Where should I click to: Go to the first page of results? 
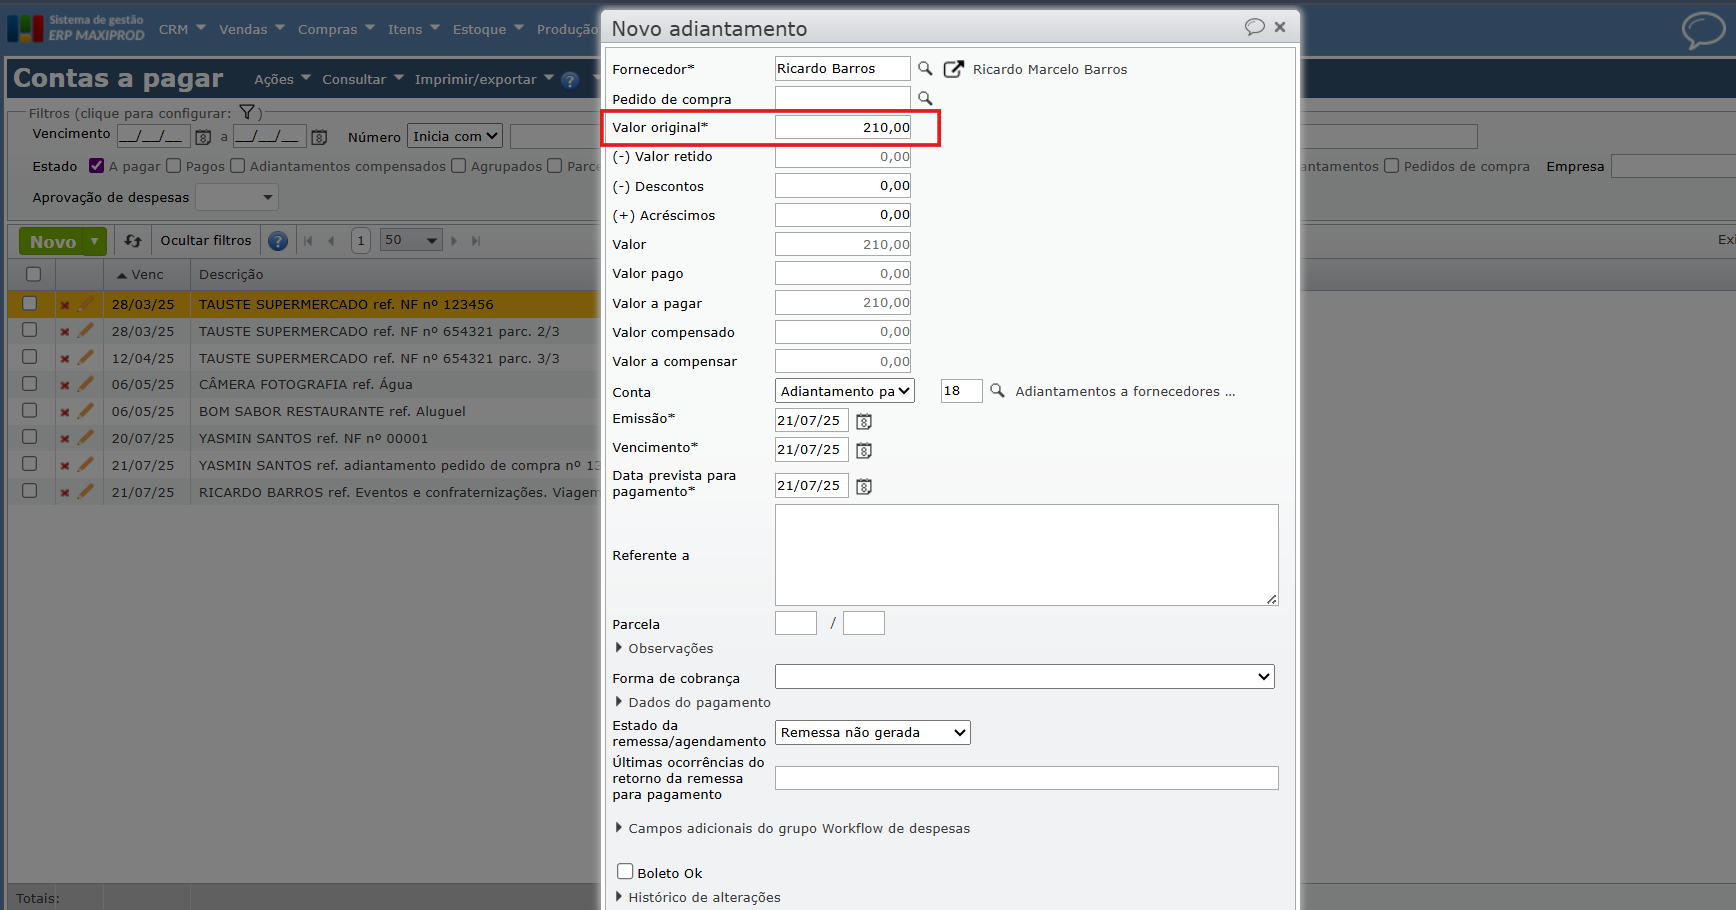[308, 241]
